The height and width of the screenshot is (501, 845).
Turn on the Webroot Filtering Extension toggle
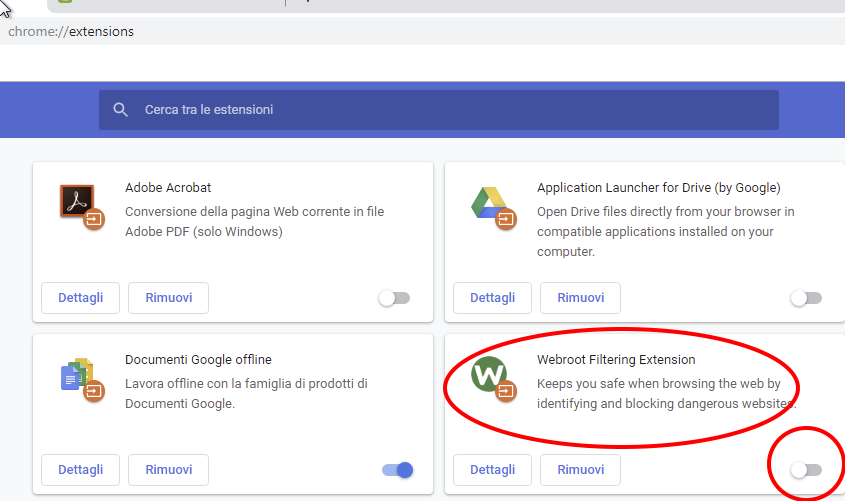pyautogui.click(x=805, y=470)
